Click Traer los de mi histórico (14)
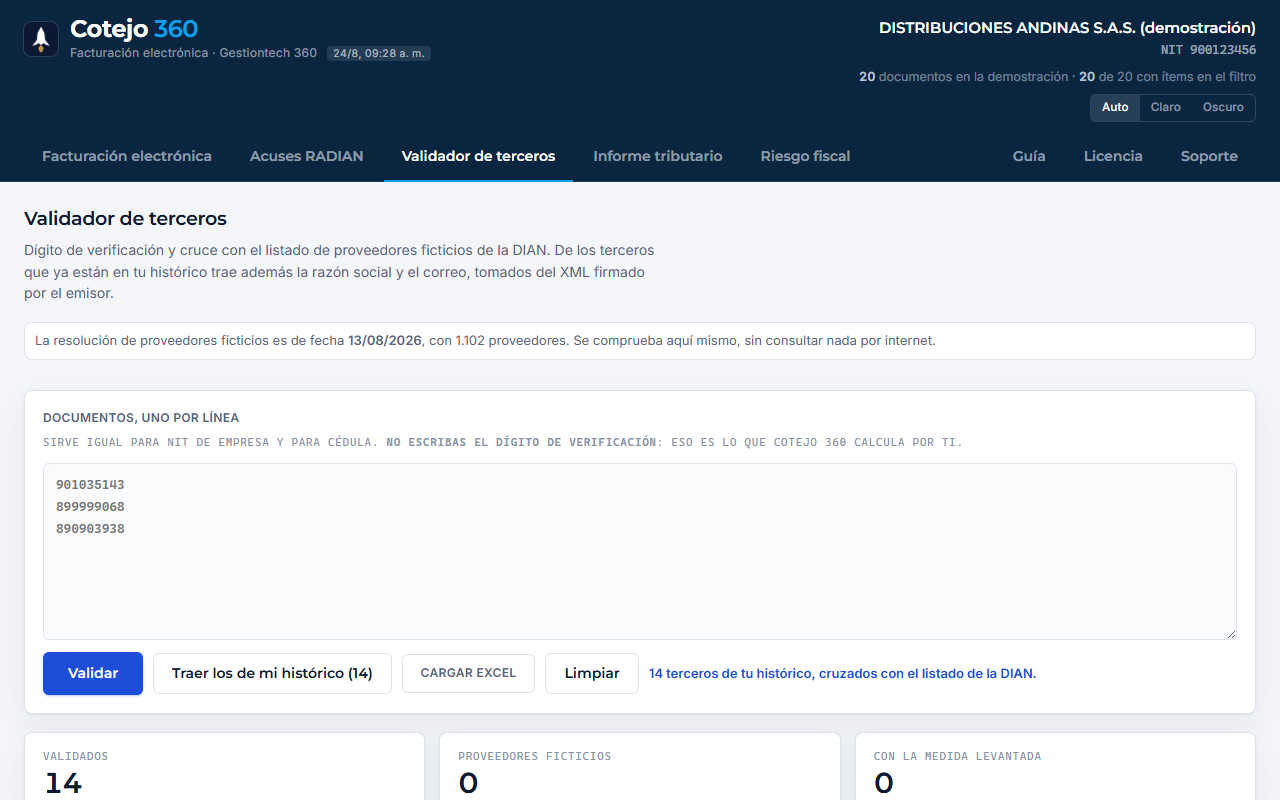This screenshot has height=800, width=1280. click(272, 673)
